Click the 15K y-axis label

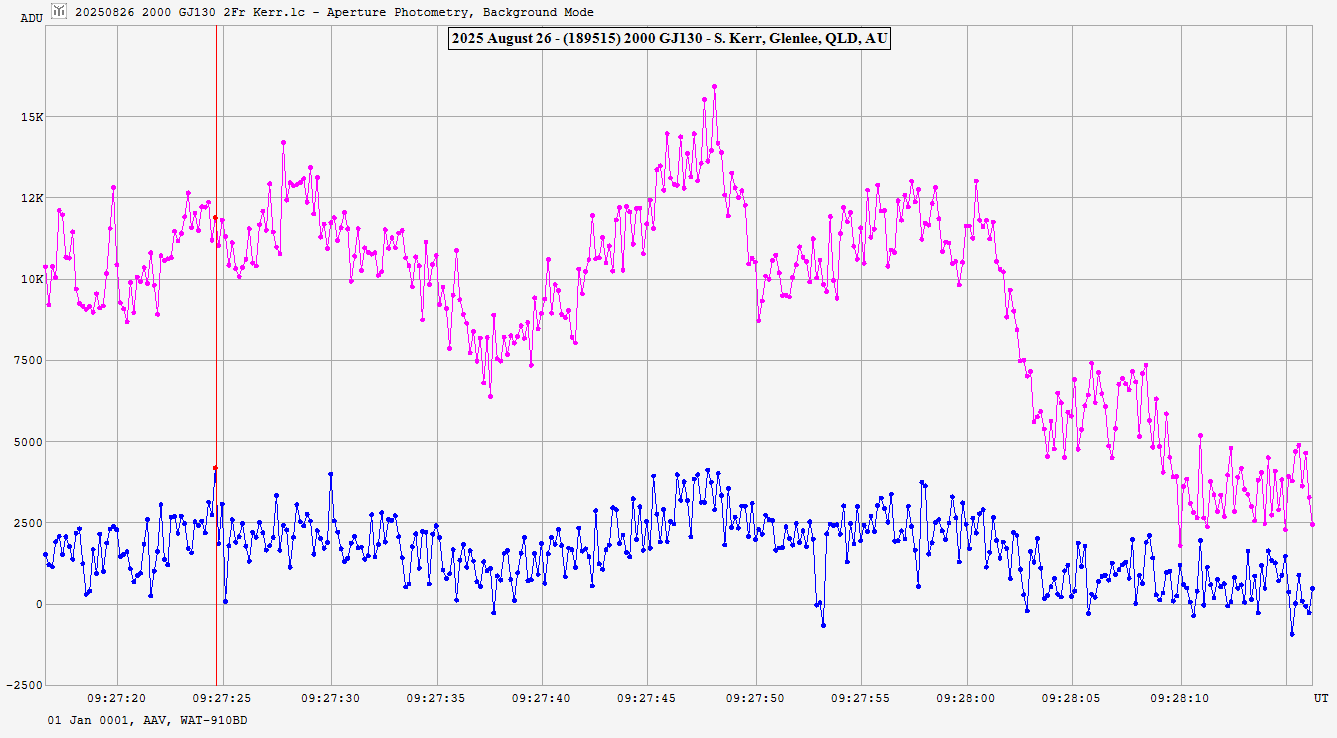(32, 117)
